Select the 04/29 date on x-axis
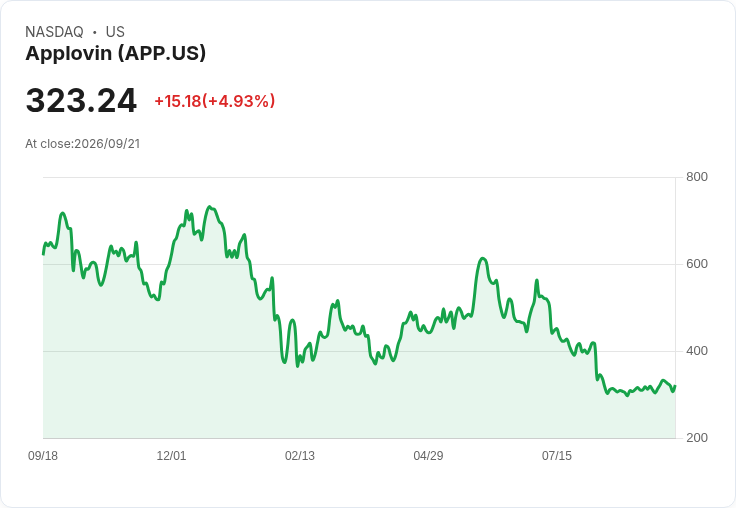The height and width of the screenshot is (508, 736). 428,455
